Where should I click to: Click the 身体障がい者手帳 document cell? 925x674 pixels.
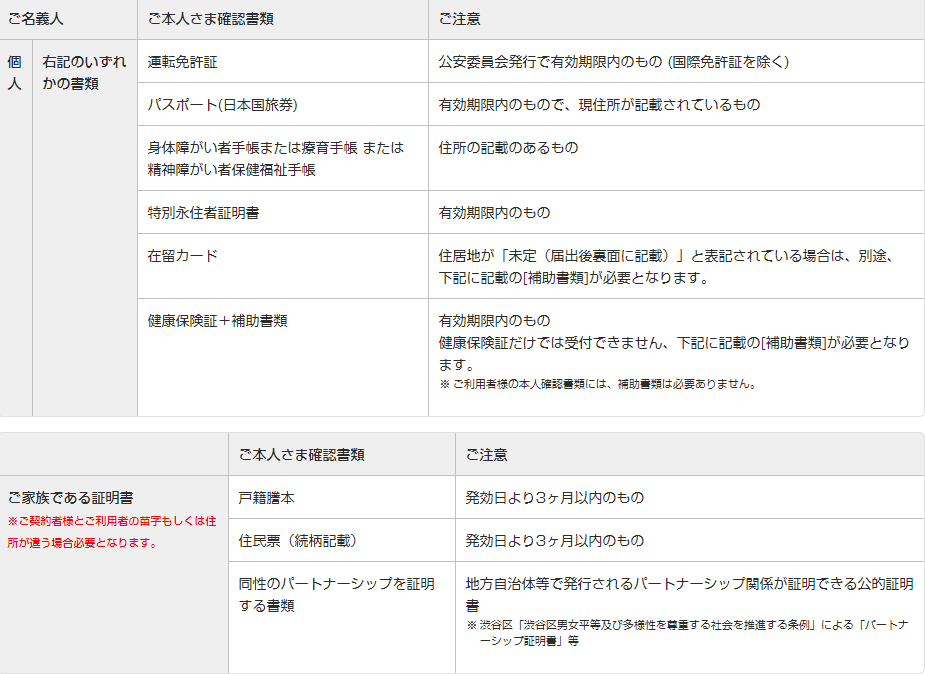[276, 158]
